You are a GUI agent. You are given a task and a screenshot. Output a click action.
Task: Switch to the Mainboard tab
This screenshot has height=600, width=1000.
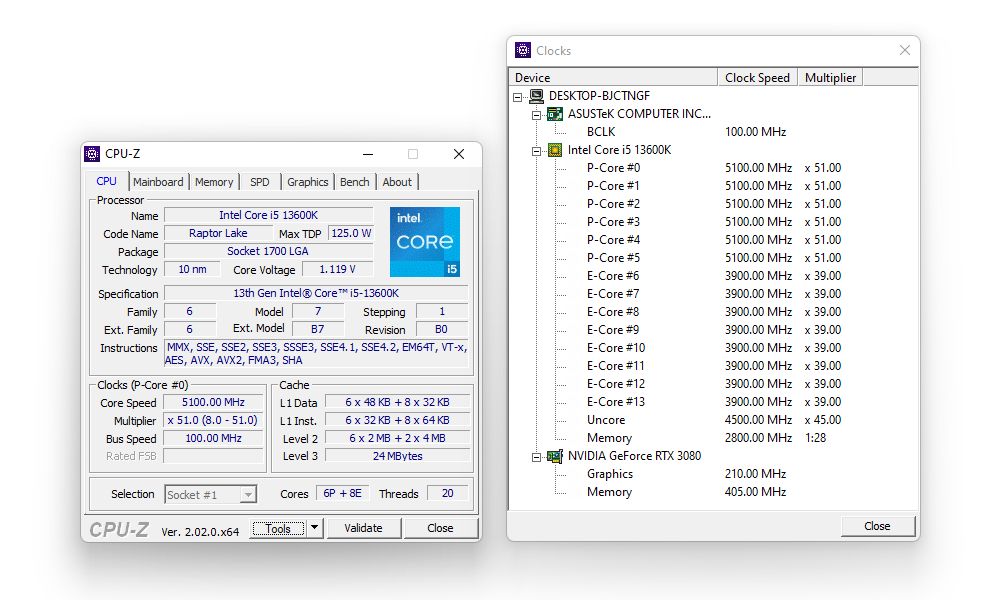click(x=158, y=182)
